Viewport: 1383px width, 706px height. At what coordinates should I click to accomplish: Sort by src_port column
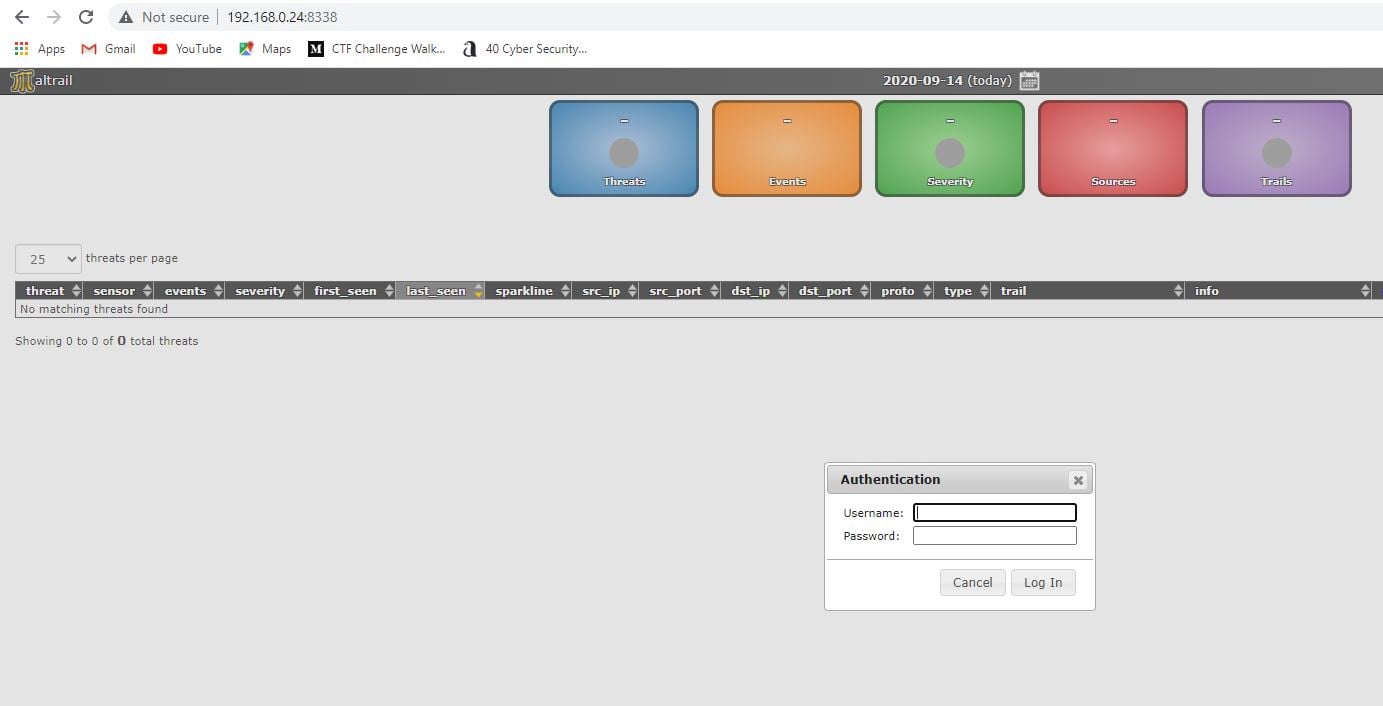click(x=680, y=291)
